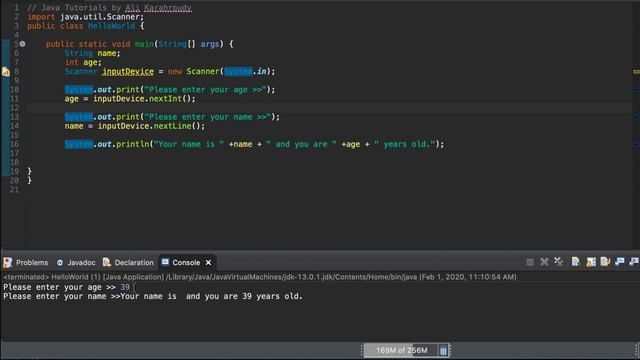Click the warning marker icon beside line 8
This screenshot has width=640, height=360.
point(6,71)
